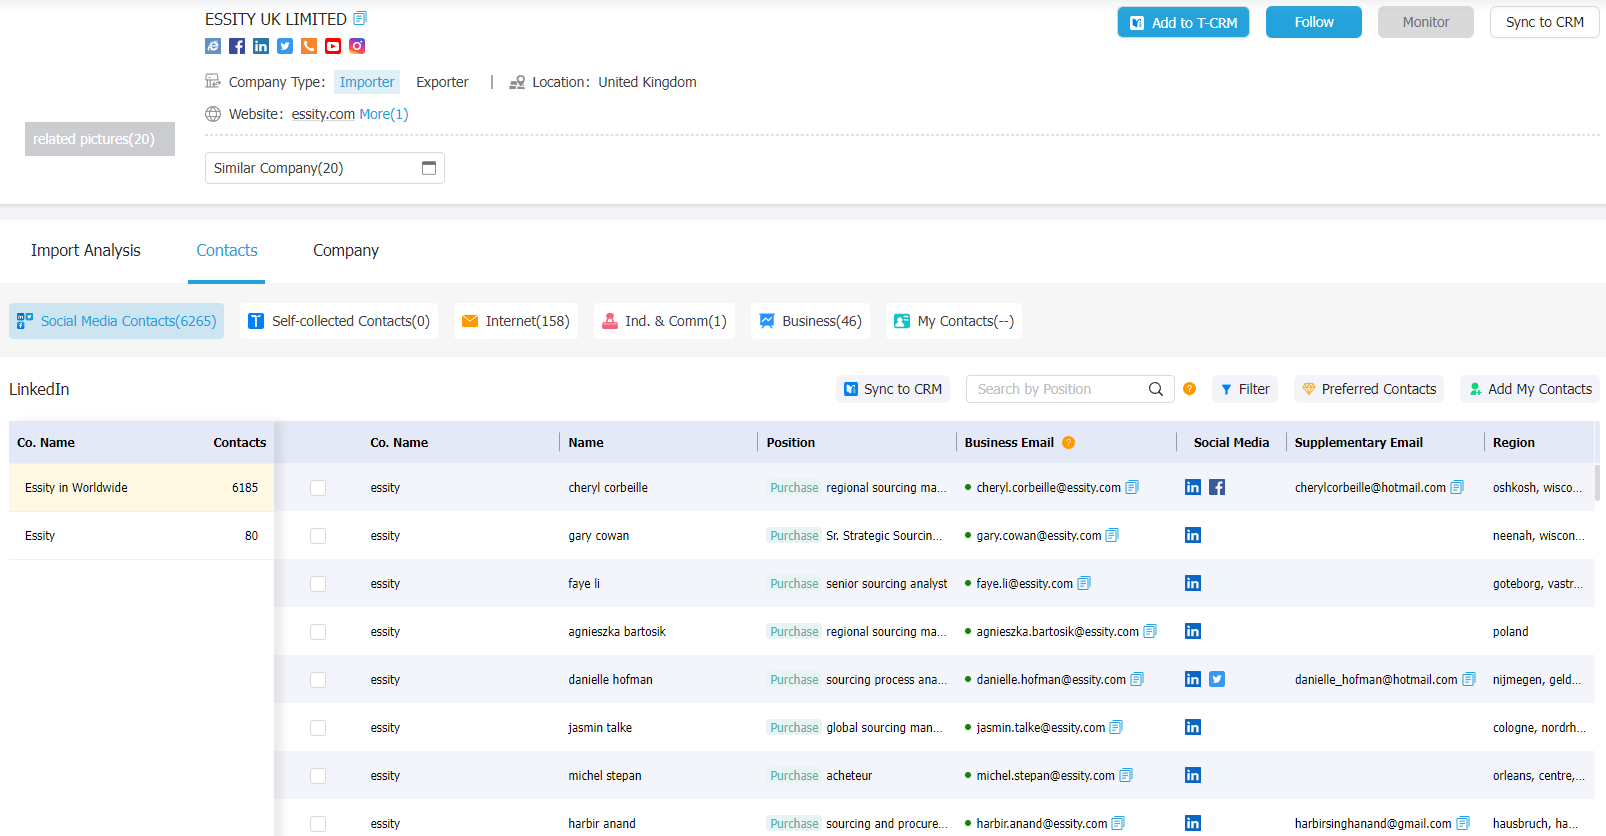
Task: Open faye li's LinkedIn profile icon
Action: (x=1193, y=583)
